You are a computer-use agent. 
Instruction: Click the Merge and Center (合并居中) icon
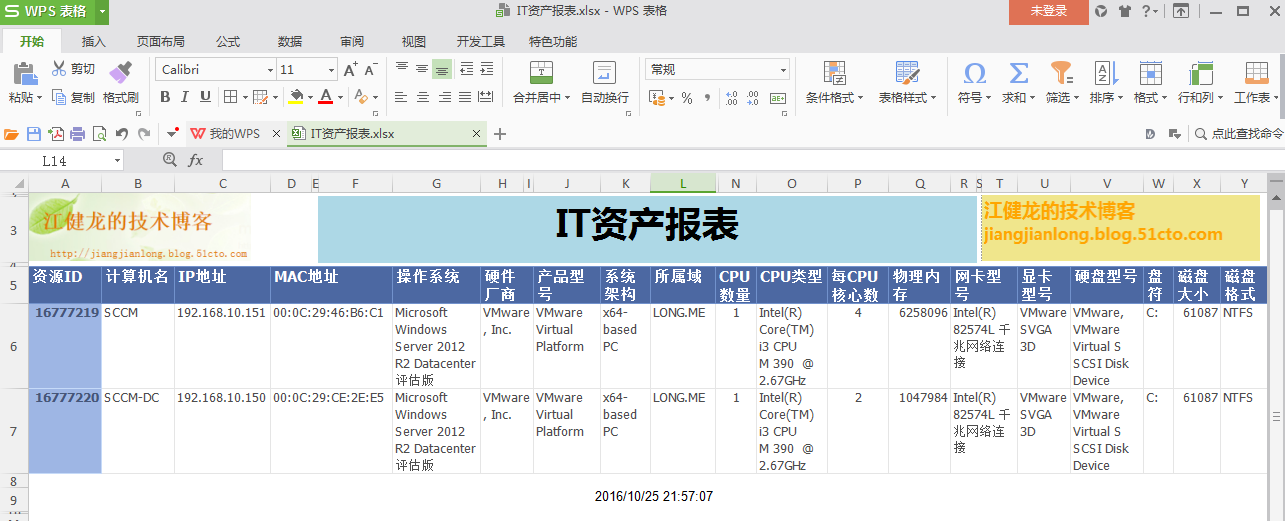[541, 73]
